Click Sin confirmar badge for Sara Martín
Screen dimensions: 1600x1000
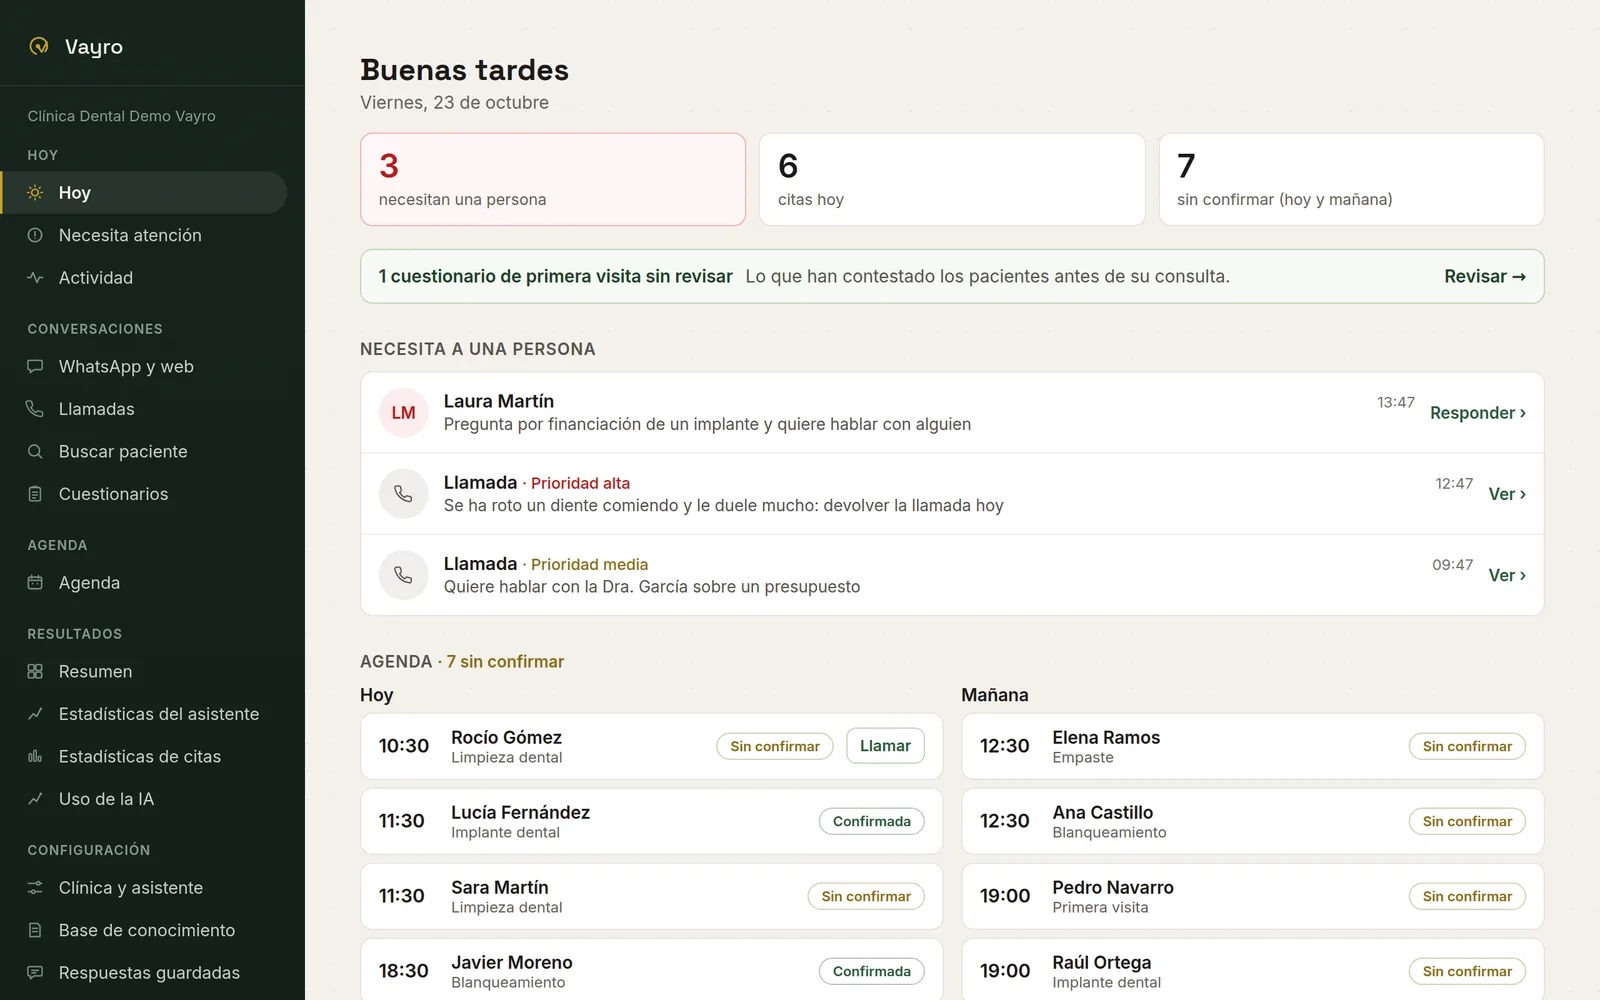866,896
